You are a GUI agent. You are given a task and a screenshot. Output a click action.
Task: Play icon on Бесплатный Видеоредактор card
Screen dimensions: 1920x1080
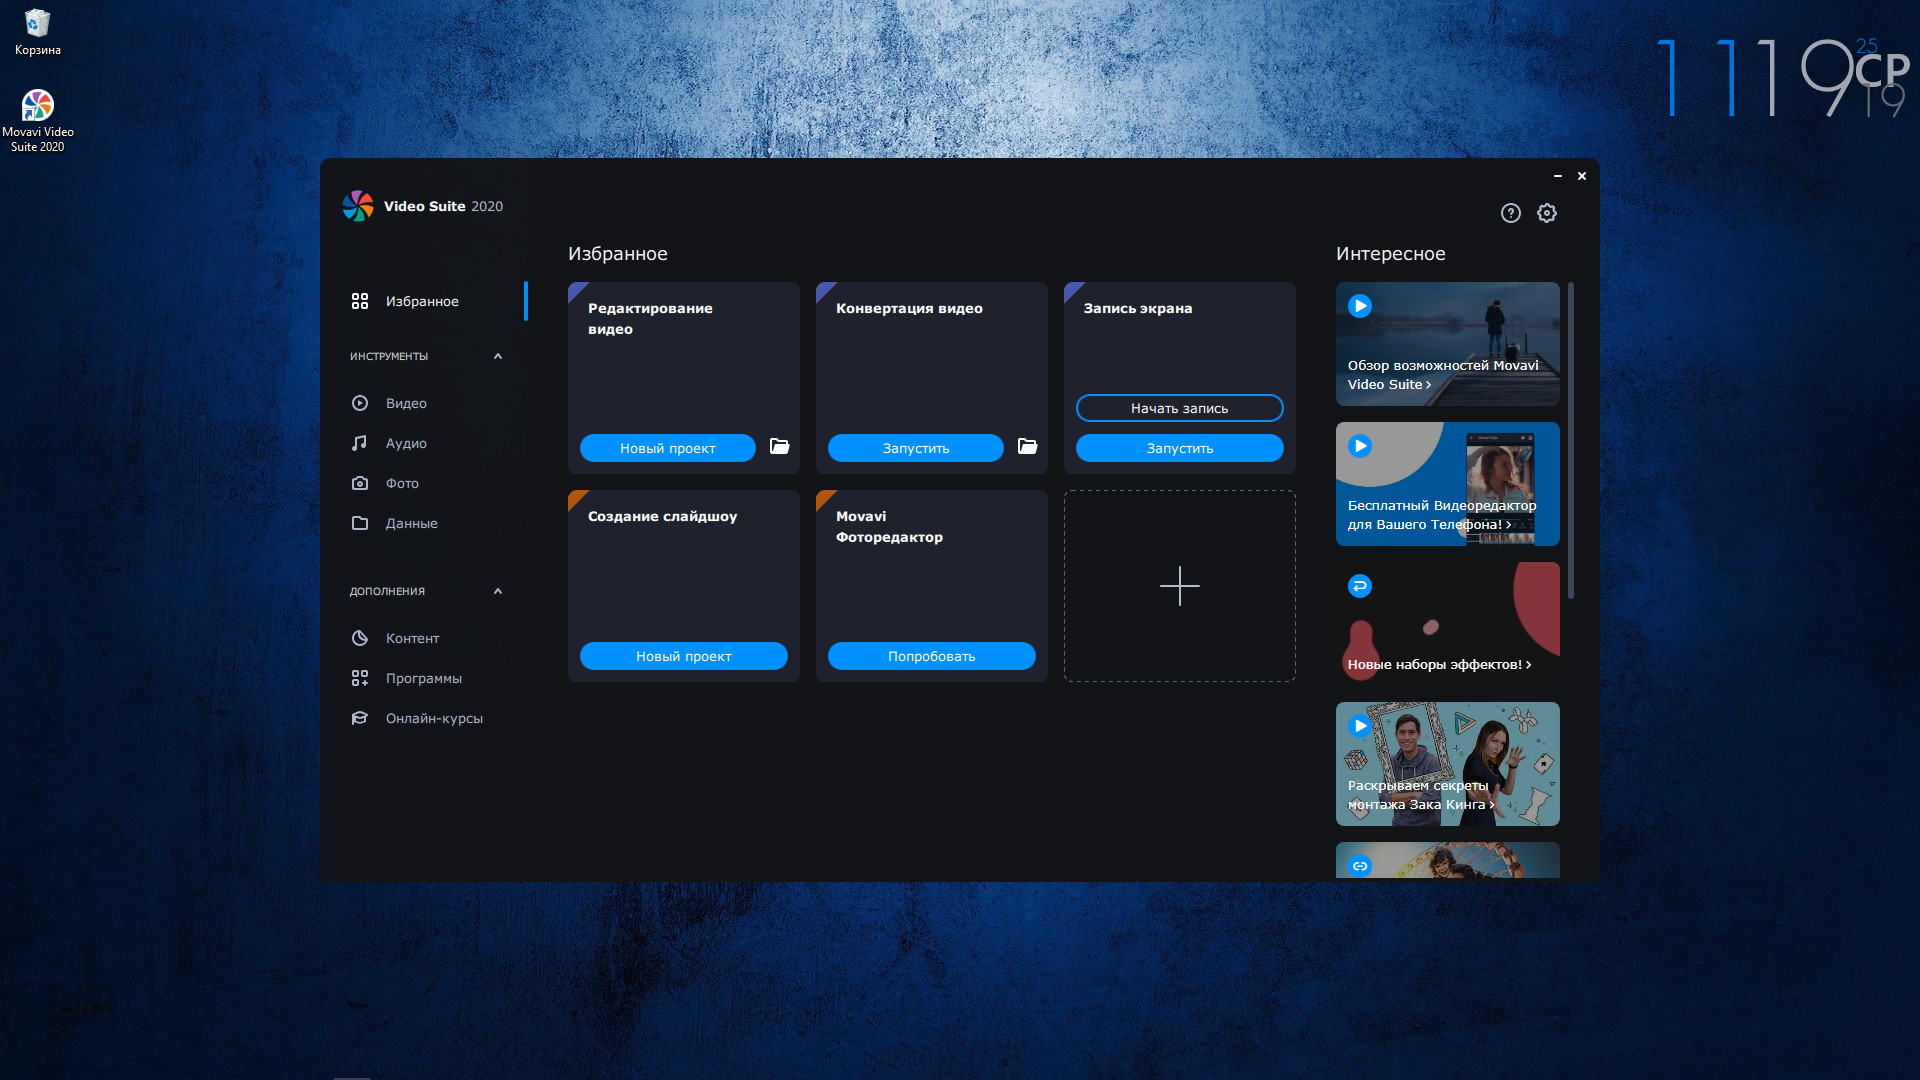1360,446
